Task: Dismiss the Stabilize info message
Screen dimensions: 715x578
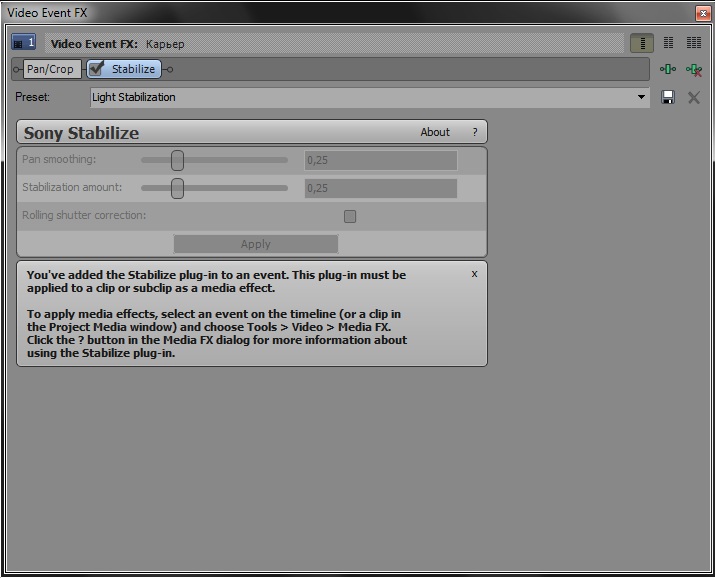Action: click(474, 273)
